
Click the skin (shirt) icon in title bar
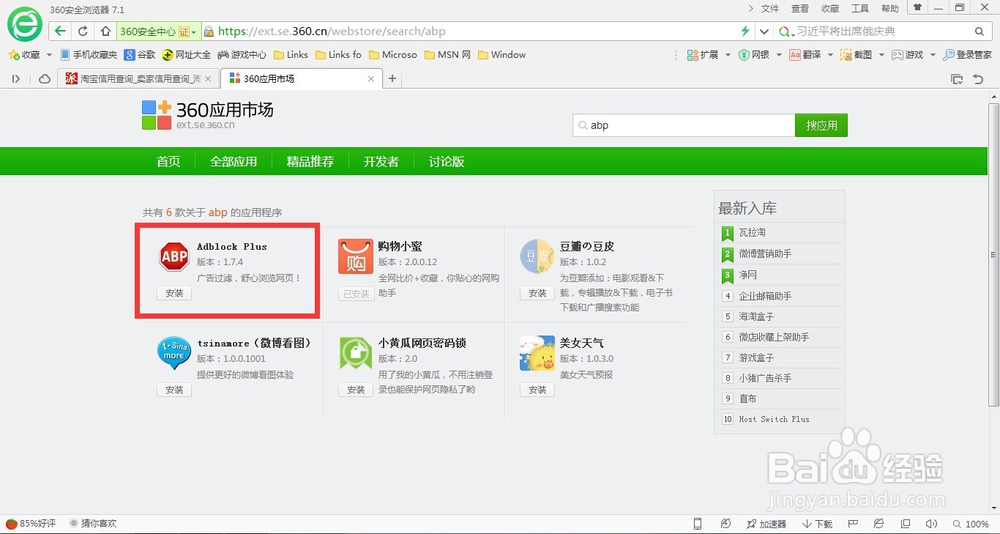[x=917, y=8]
